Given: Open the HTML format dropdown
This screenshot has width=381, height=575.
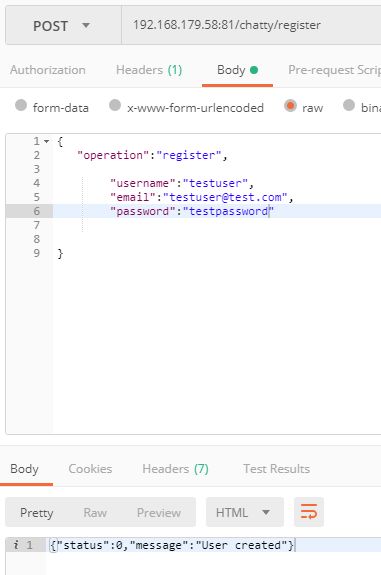Looking at the screenshot, I should pyautogui.click(x=245, y=512).
